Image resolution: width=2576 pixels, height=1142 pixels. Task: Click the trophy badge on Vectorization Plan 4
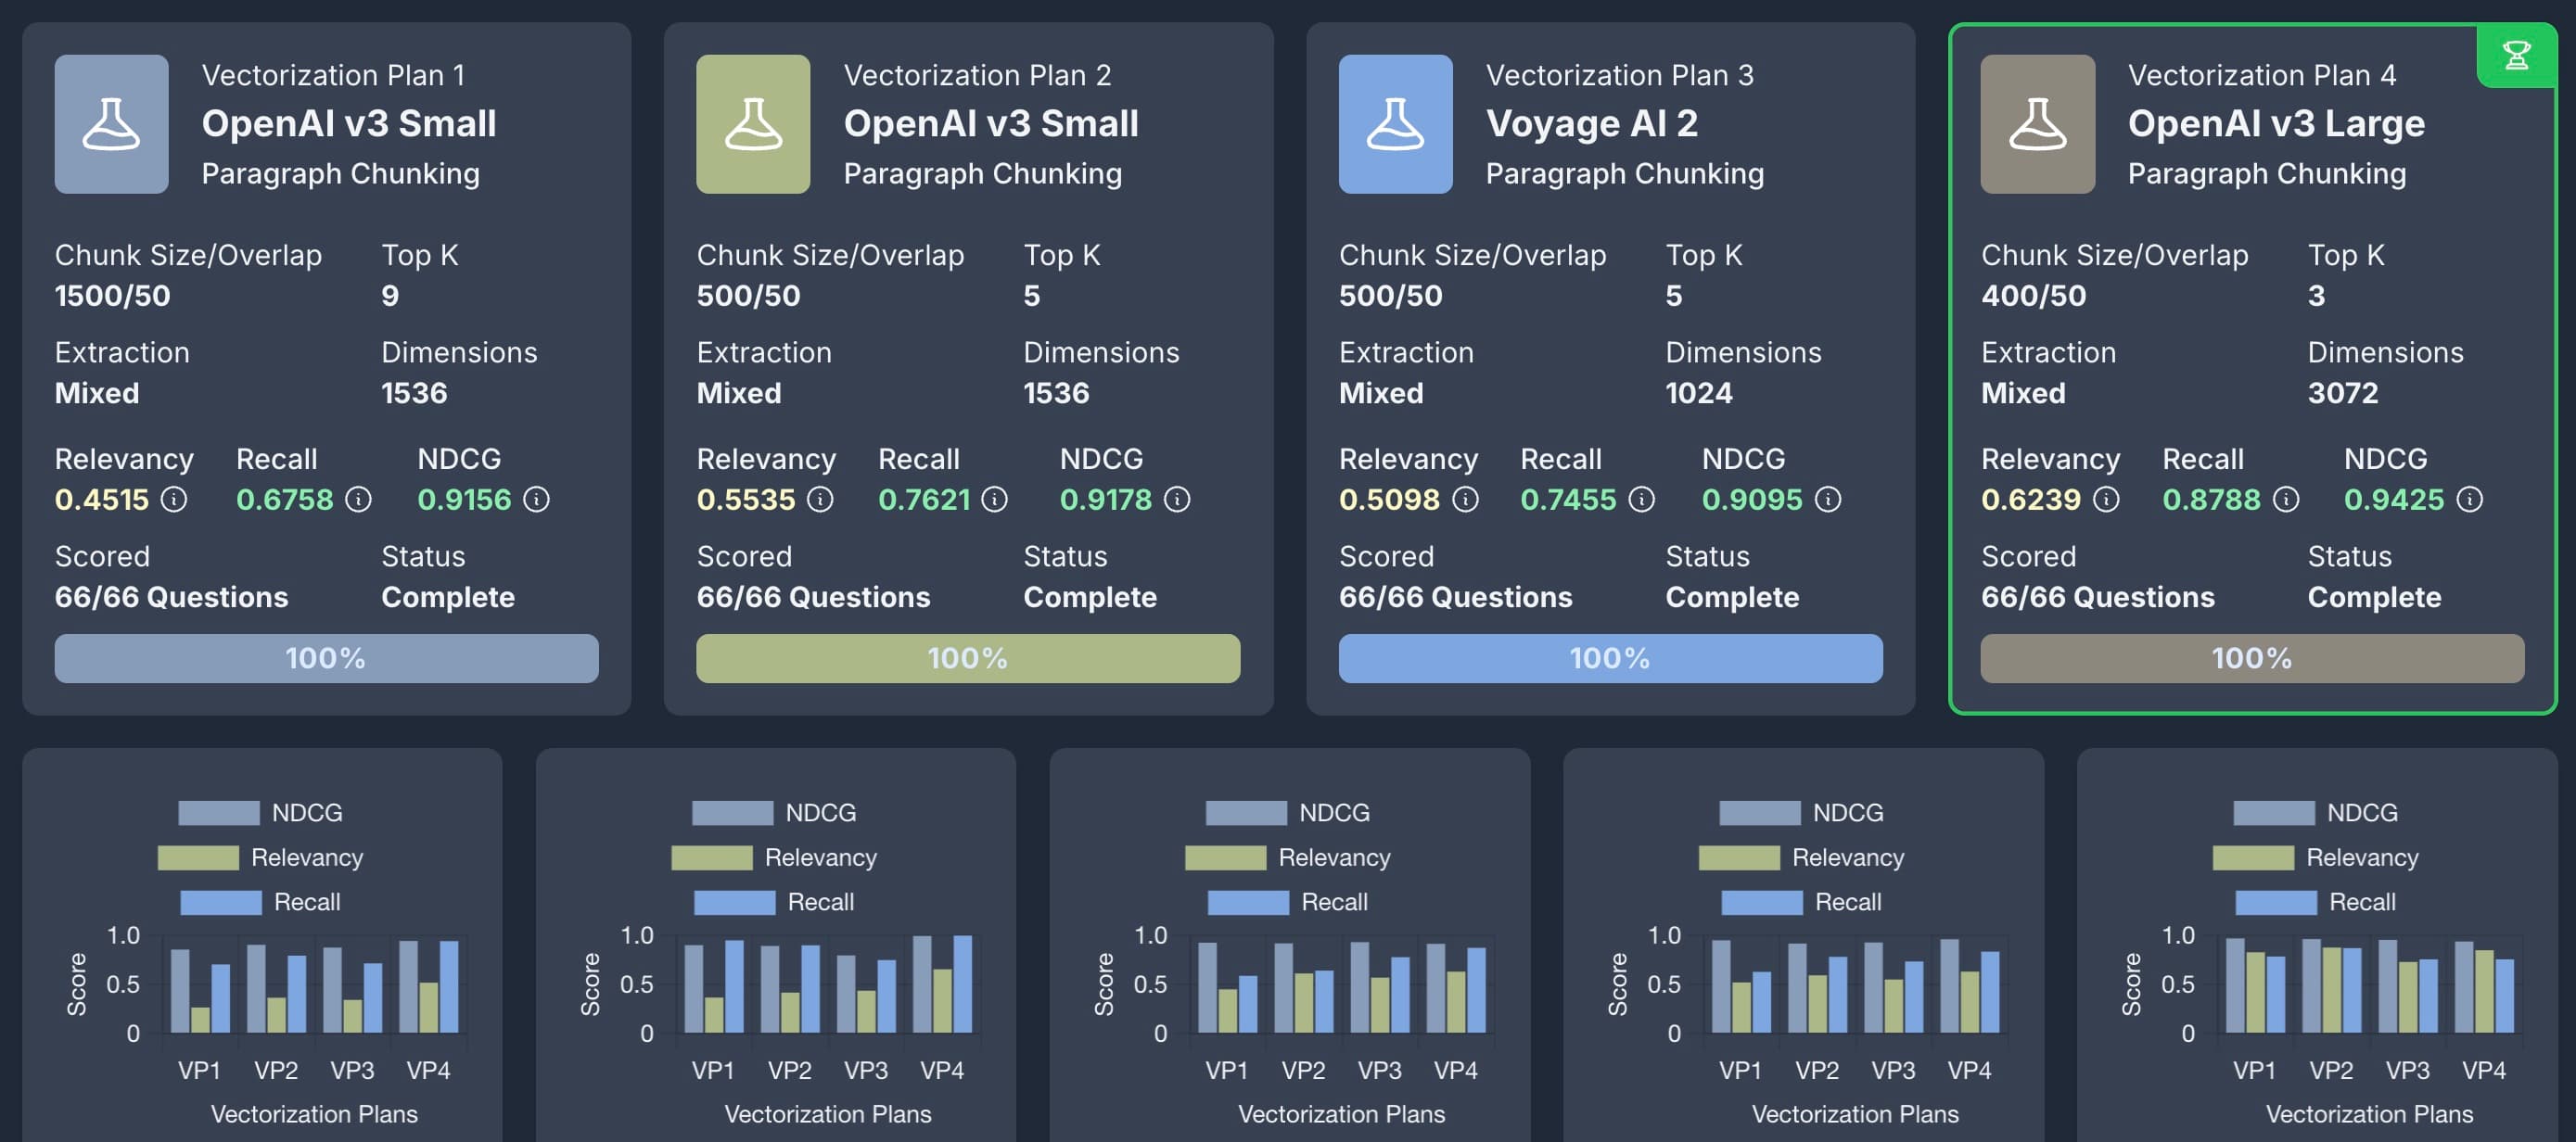click(x=2517, y=56)
